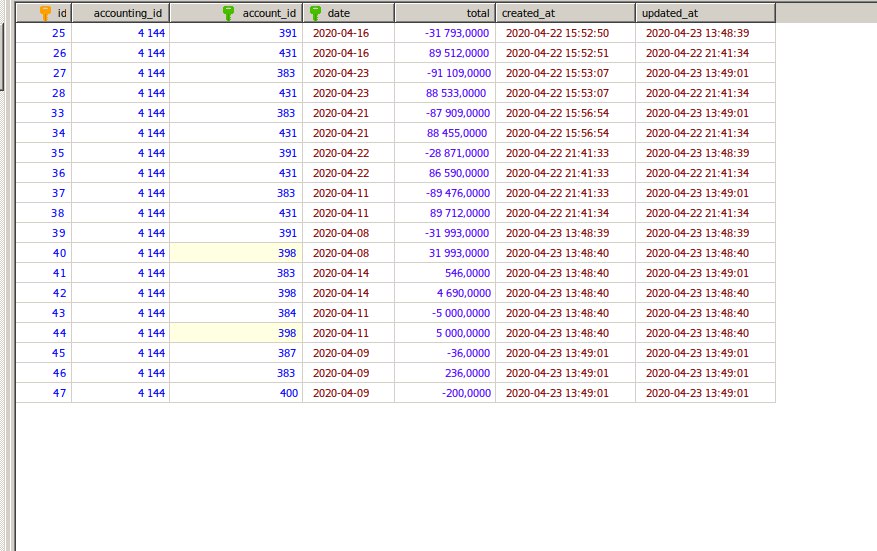The width and height of the screenshot is (877, 551).
Task: Click total cell 236,0000
Action: [445, 373]
